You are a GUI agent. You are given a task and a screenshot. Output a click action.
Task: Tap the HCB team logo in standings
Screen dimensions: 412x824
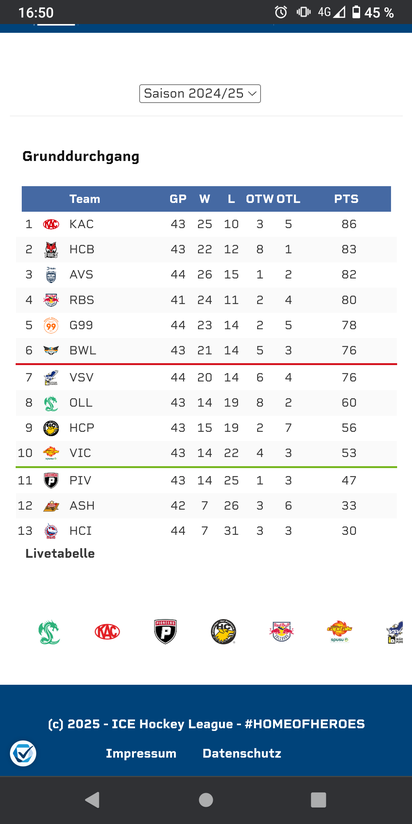click(x=51, y=250)
